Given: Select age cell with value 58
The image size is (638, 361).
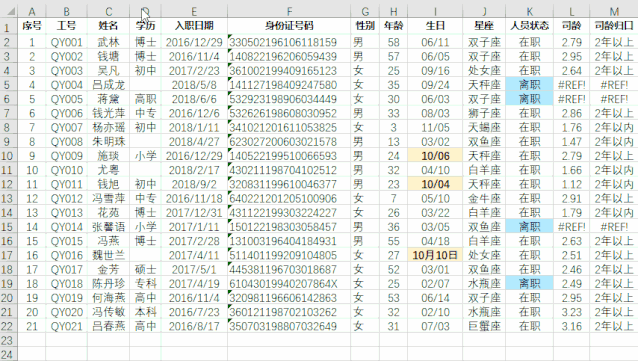Looking at the screenshot, I should click(x=393, y=42).
